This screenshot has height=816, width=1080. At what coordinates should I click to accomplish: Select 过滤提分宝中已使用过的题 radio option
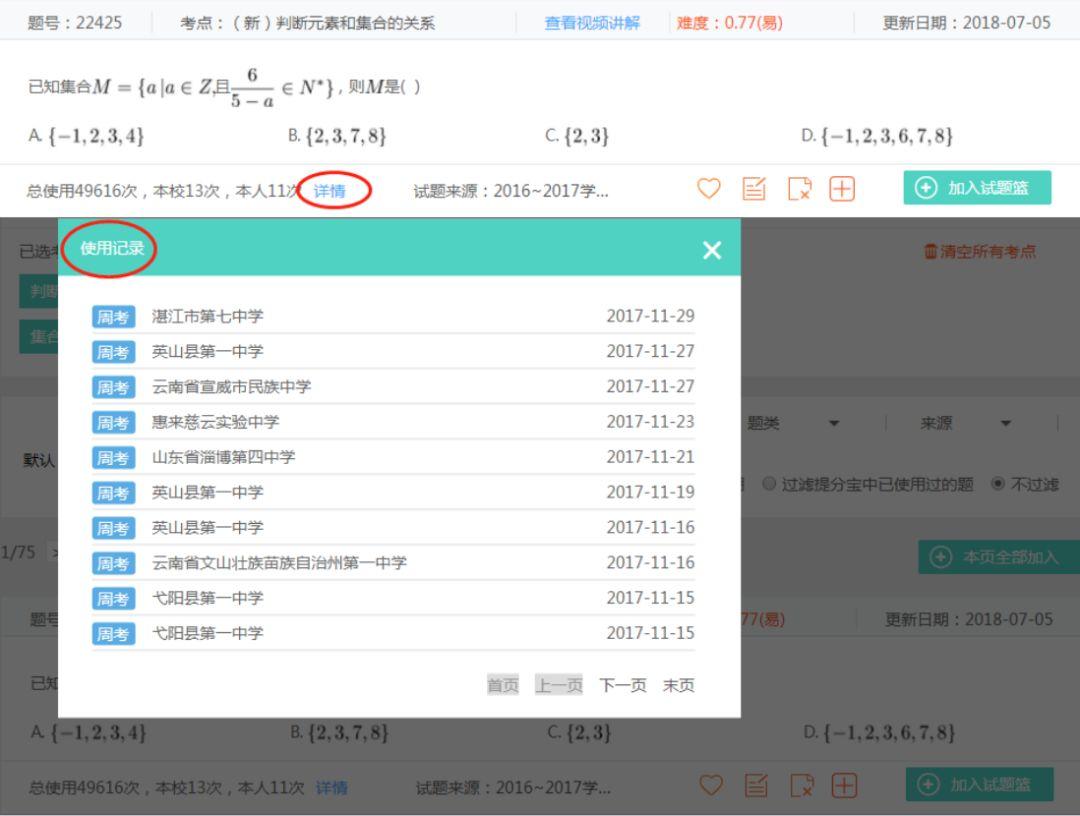click(x=769, y=484)
